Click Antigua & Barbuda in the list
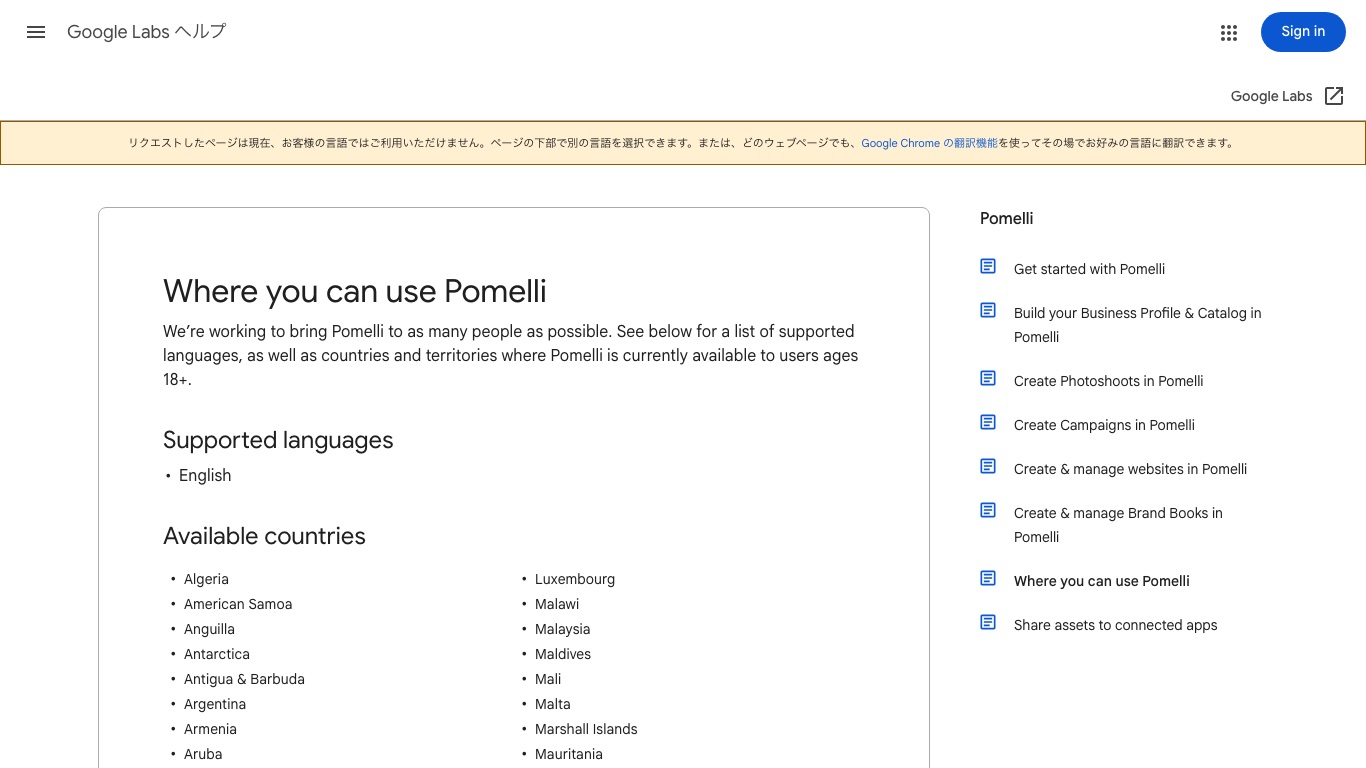The width and height of the screenshot is (1366, 768). coord(244,679)
